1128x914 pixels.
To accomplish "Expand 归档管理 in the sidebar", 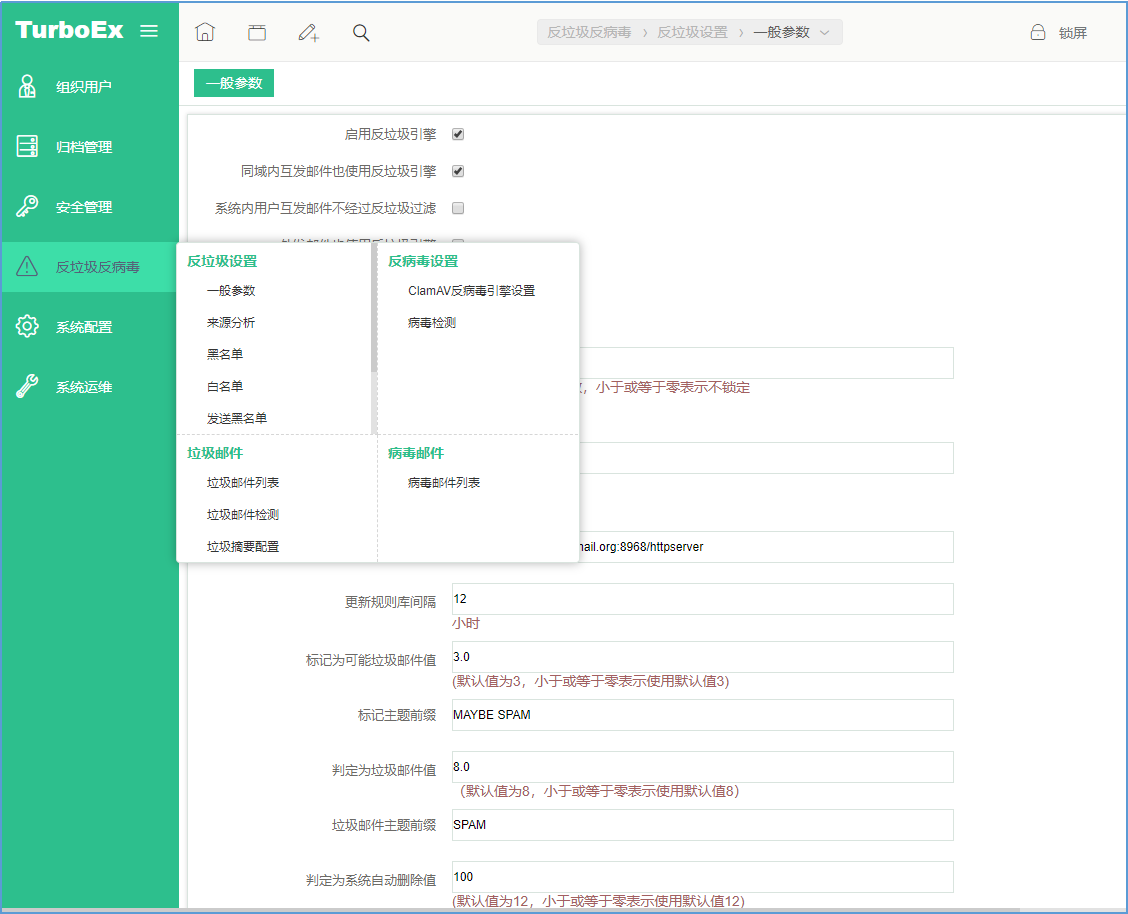I will tap(84, 147).
